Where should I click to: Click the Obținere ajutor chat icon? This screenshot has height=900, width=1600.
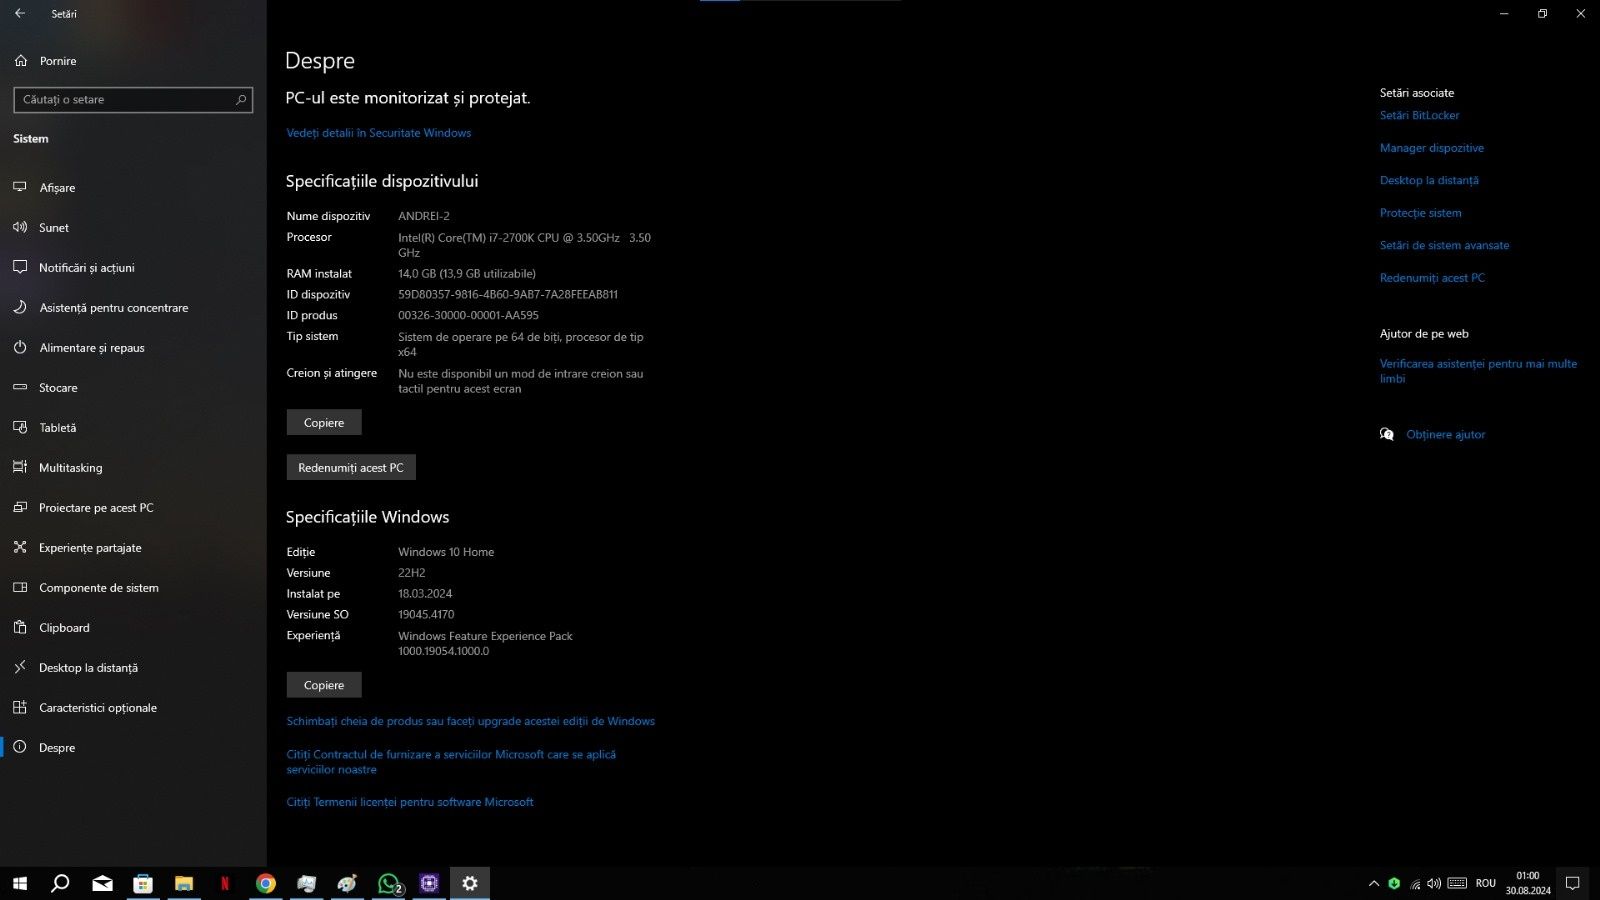(1387, 434)
